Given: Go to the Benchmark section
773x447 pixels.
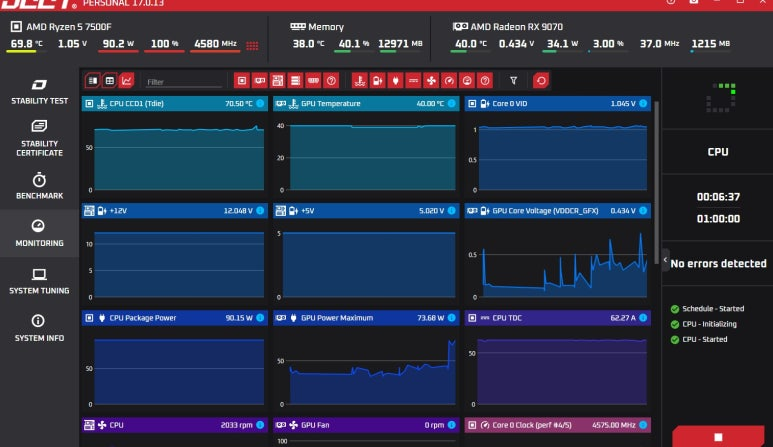Looking at the screenshot, I should click(x=39, y=186).
